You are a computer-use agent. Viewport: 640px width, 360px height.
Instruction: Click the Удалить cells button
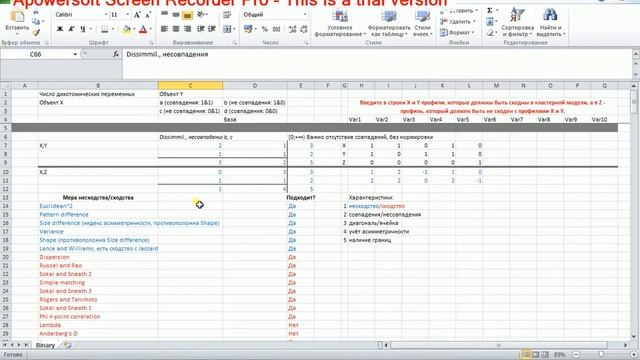click(x=457, y=22)
